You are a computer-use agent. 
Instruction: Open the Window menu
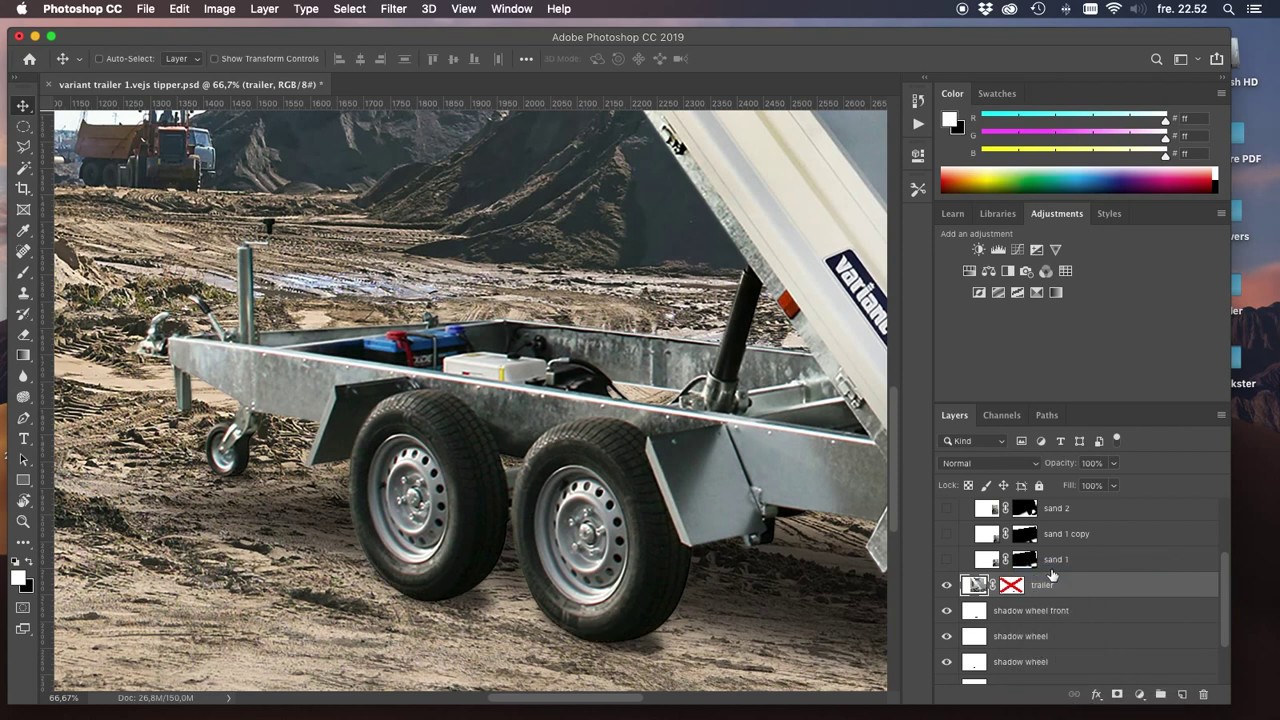511,9
